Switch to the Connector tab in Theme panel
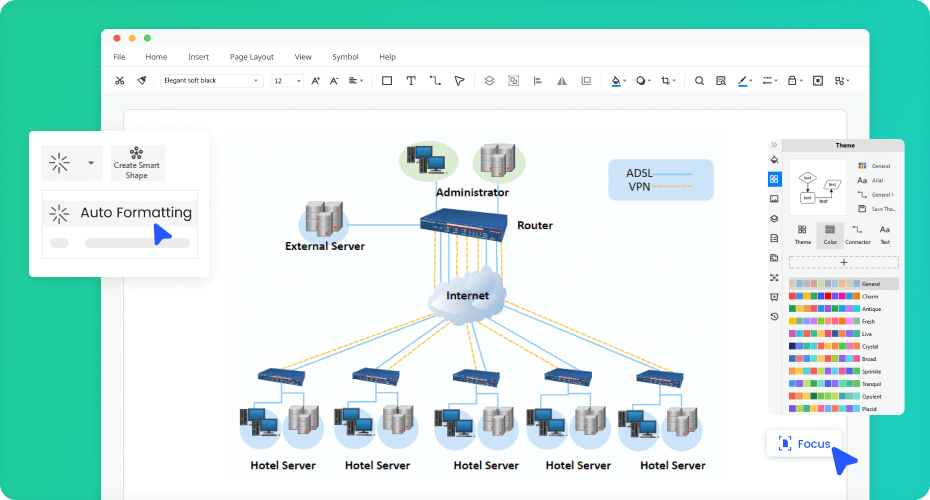 click(x=857, y=234)
